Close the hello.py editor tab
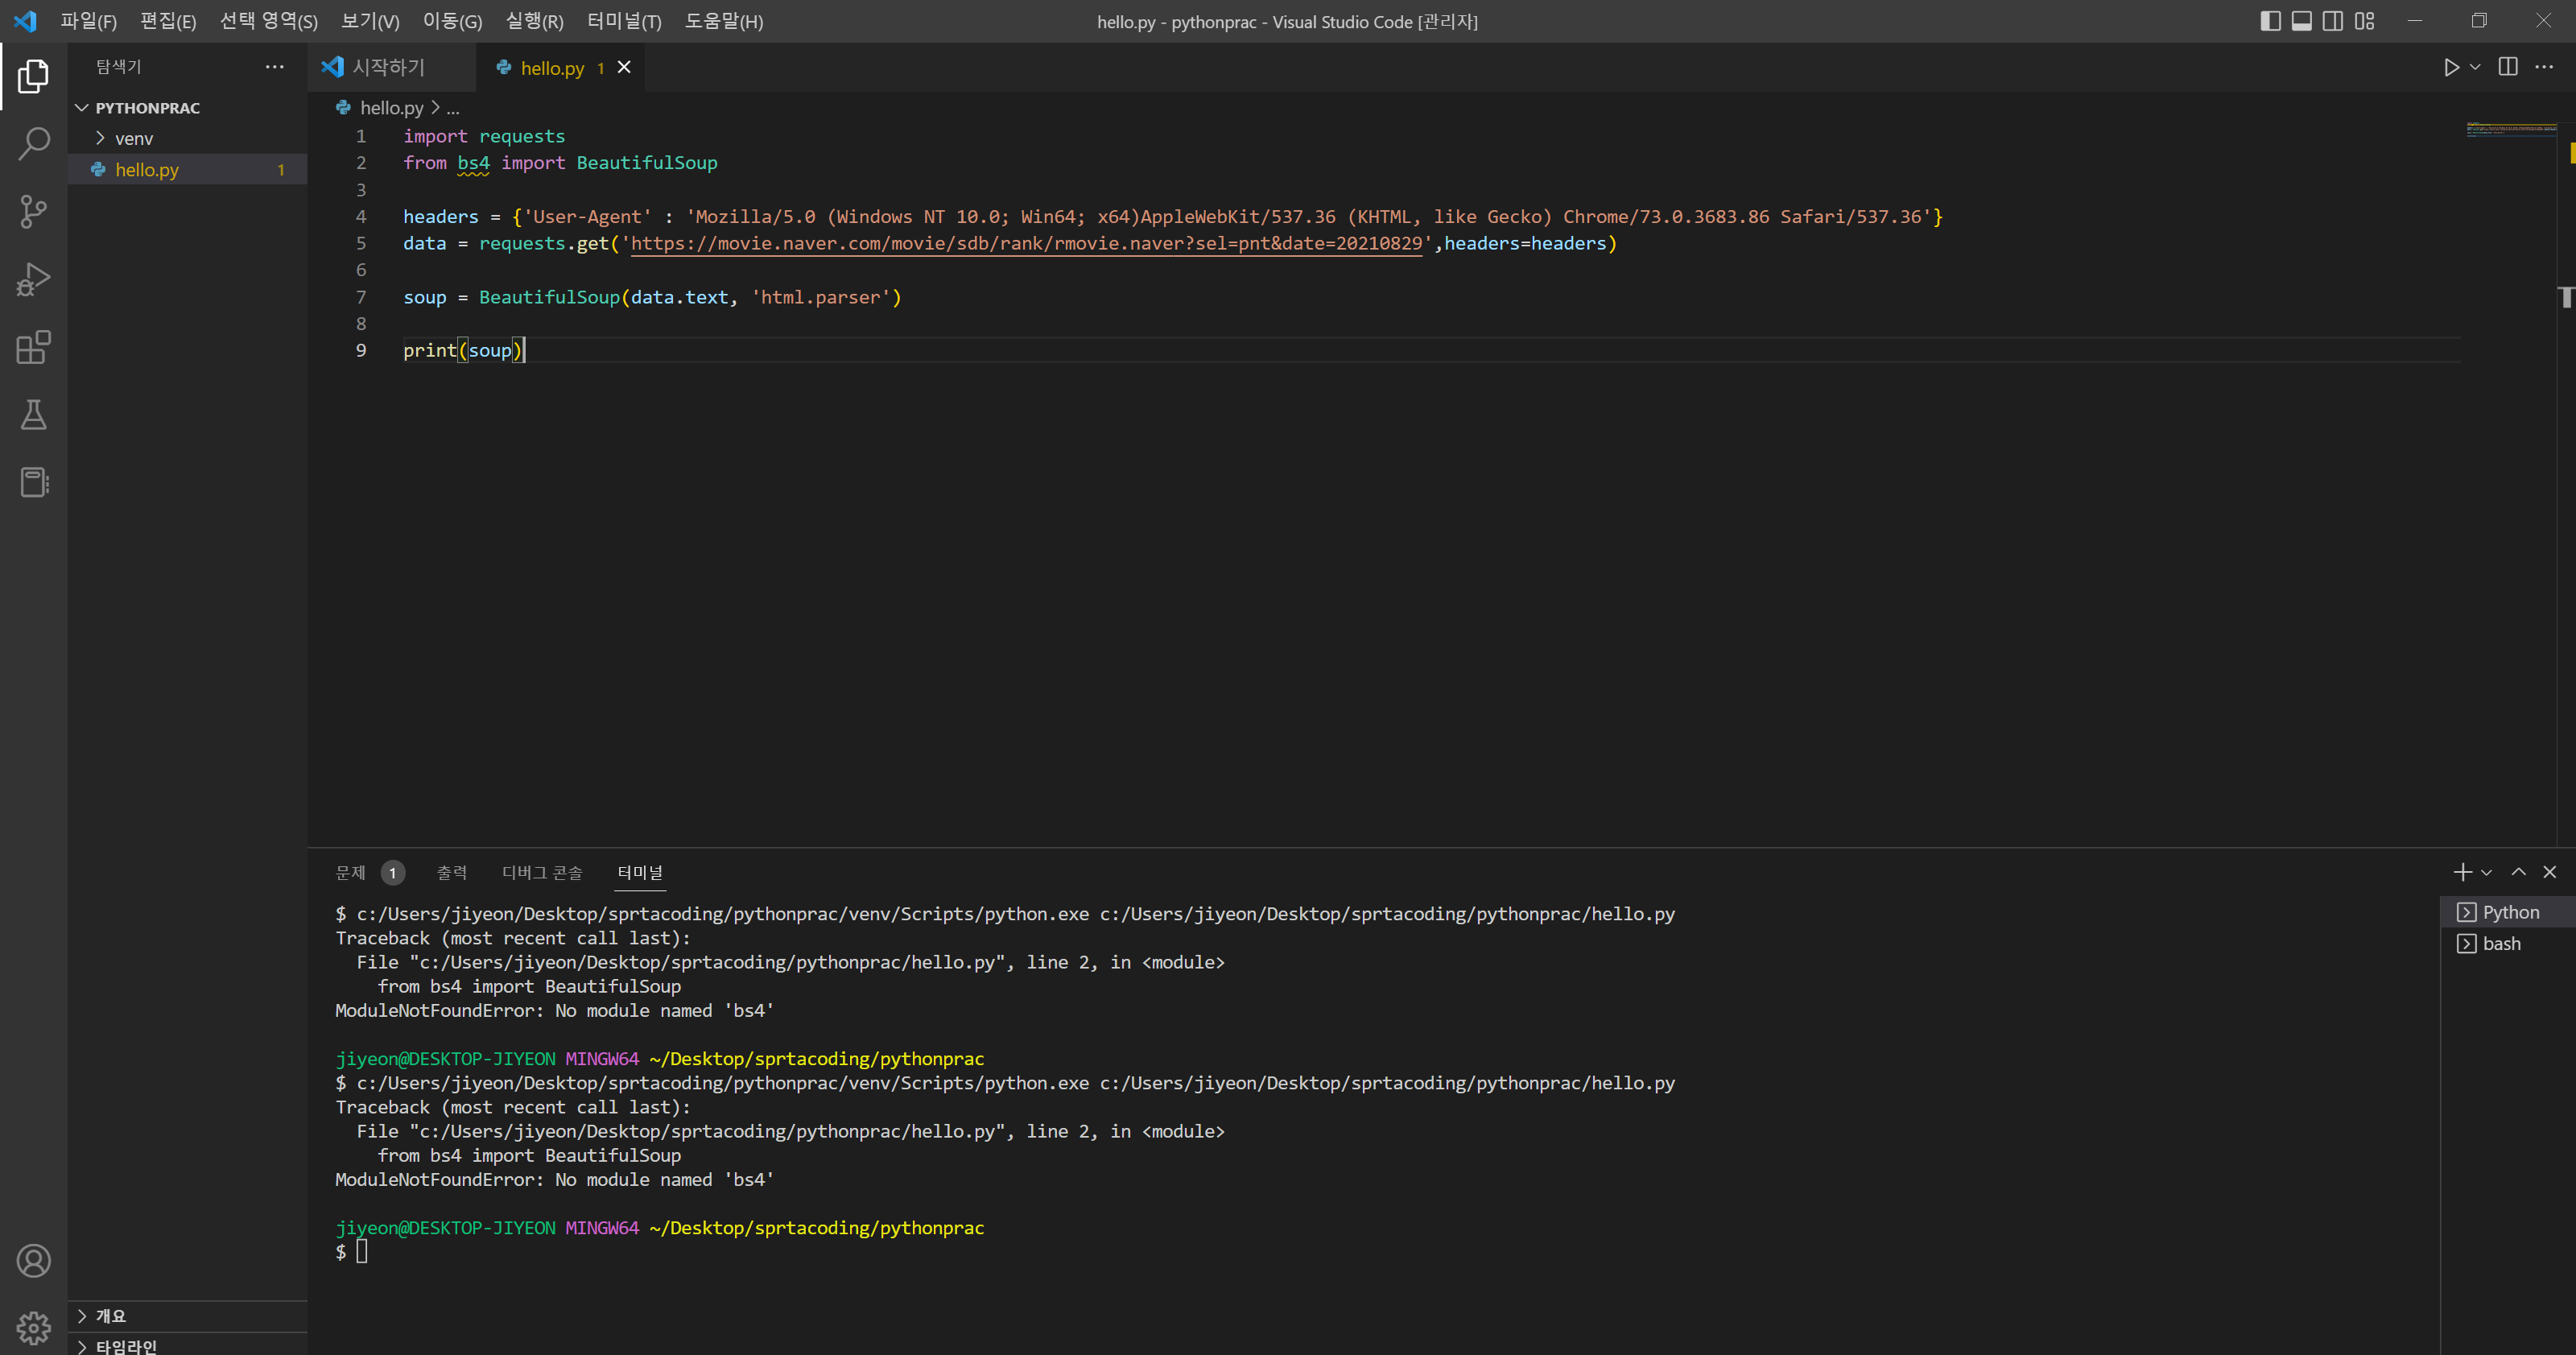The width and height of the screenshot is (2576, 1355). click(624, 67)
